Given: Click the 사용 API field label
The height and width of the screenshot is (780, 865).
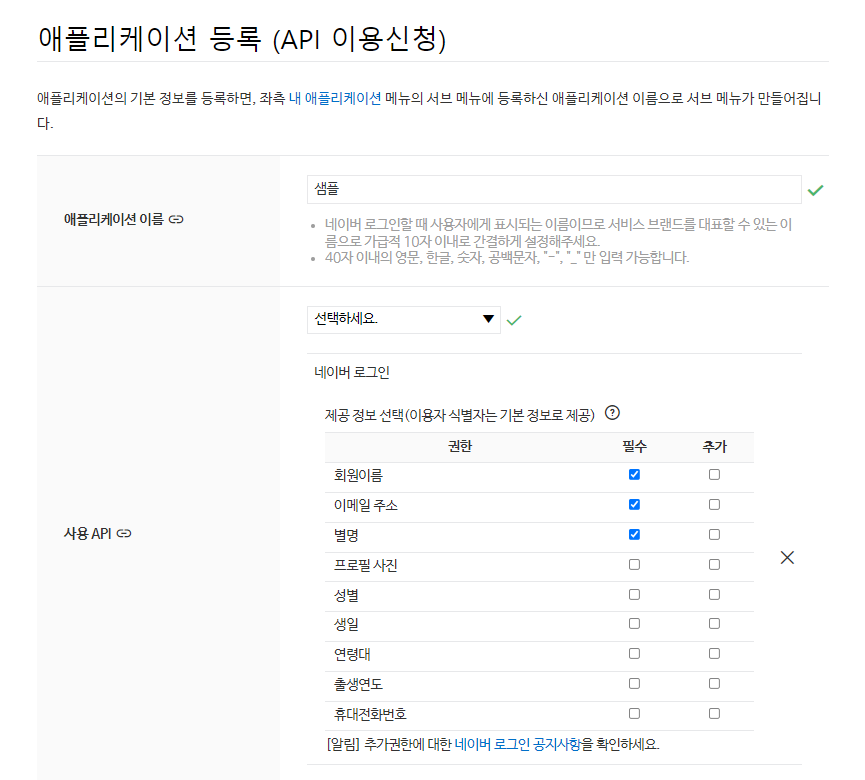Looking at the screenshot, I should pos(88,533).
